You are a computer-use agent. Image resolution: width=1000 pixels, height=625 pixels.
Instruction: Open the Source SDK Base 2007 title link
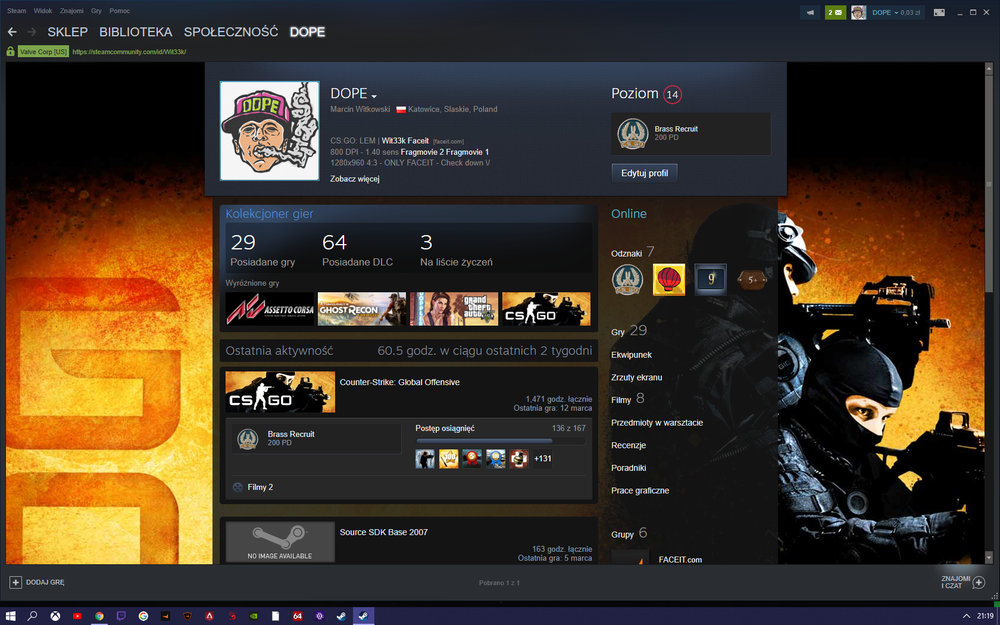383,532
